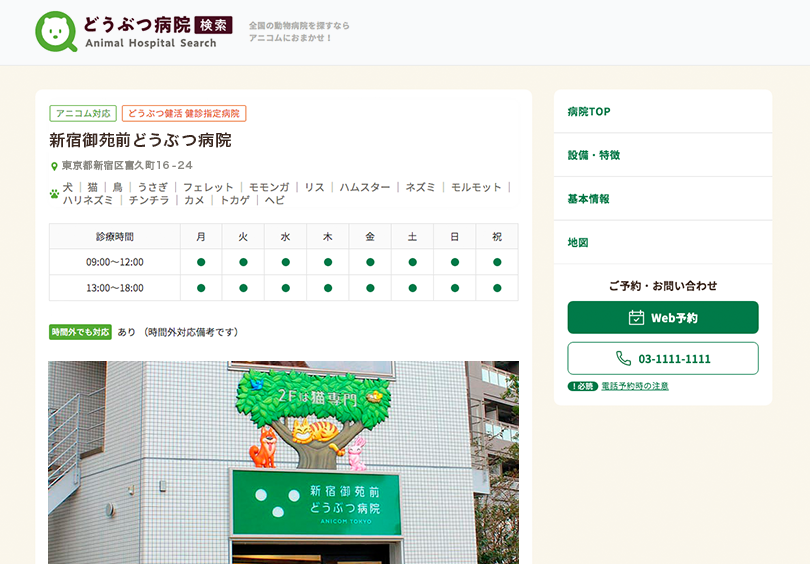Click the アニコム対応 tag
Image resolution: width=810 pixels, height=564 pixels.
(83, 114)
